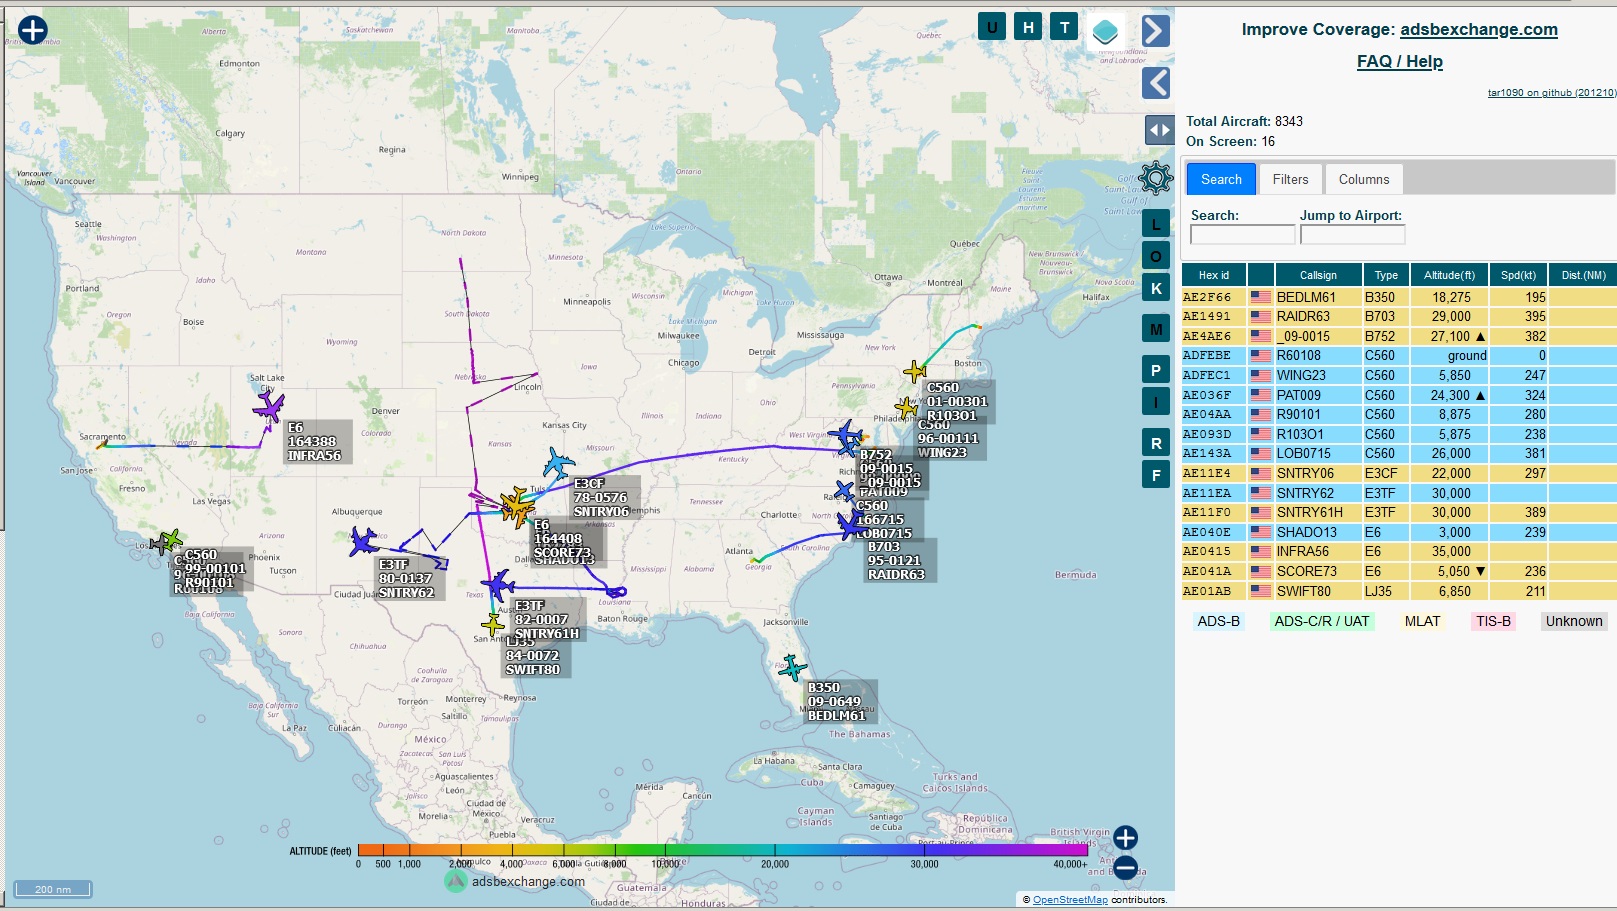Sort table by Callsign column

coord(1318,275)
